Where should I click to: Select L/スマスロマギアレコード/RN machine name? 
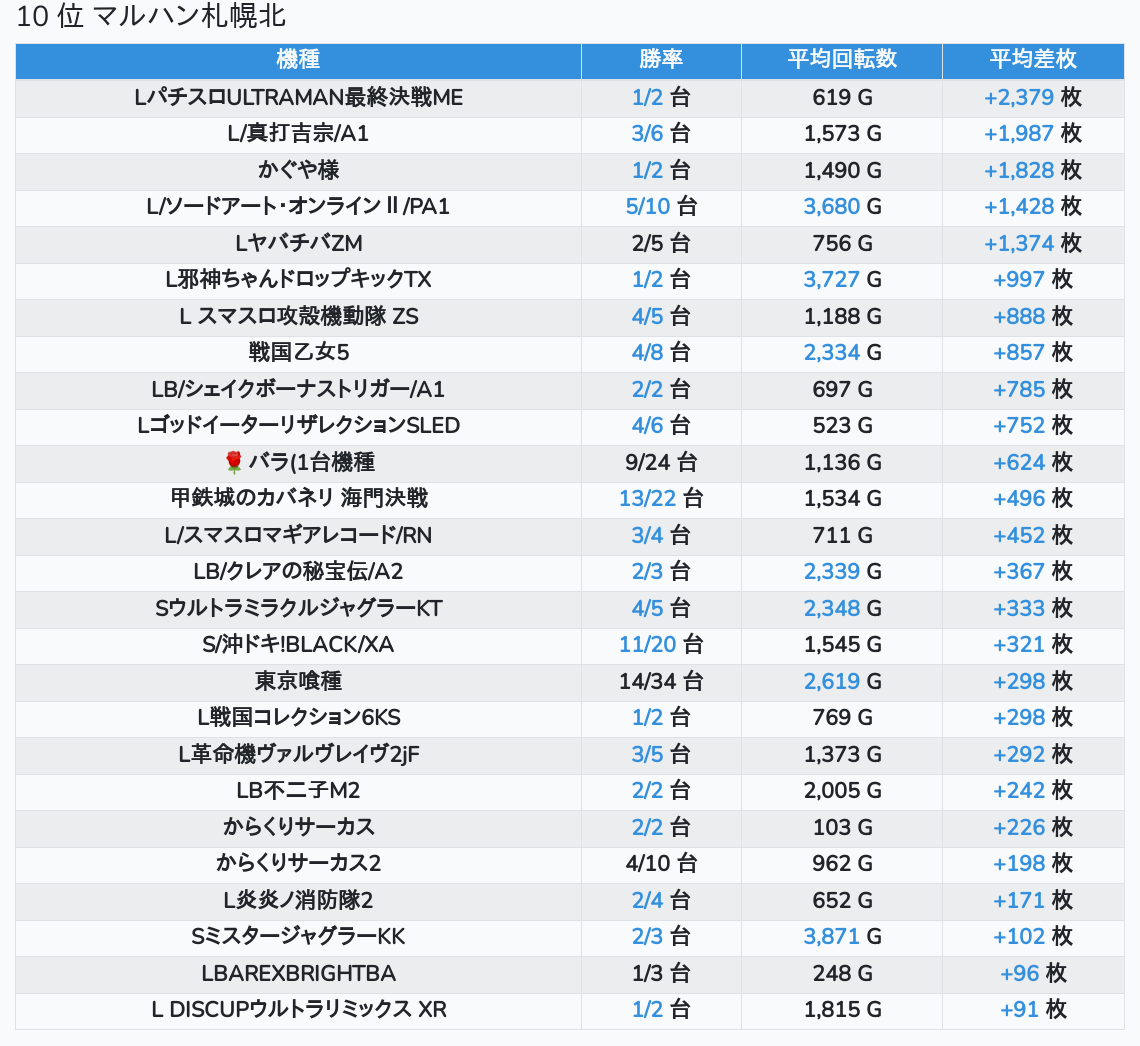298,535
